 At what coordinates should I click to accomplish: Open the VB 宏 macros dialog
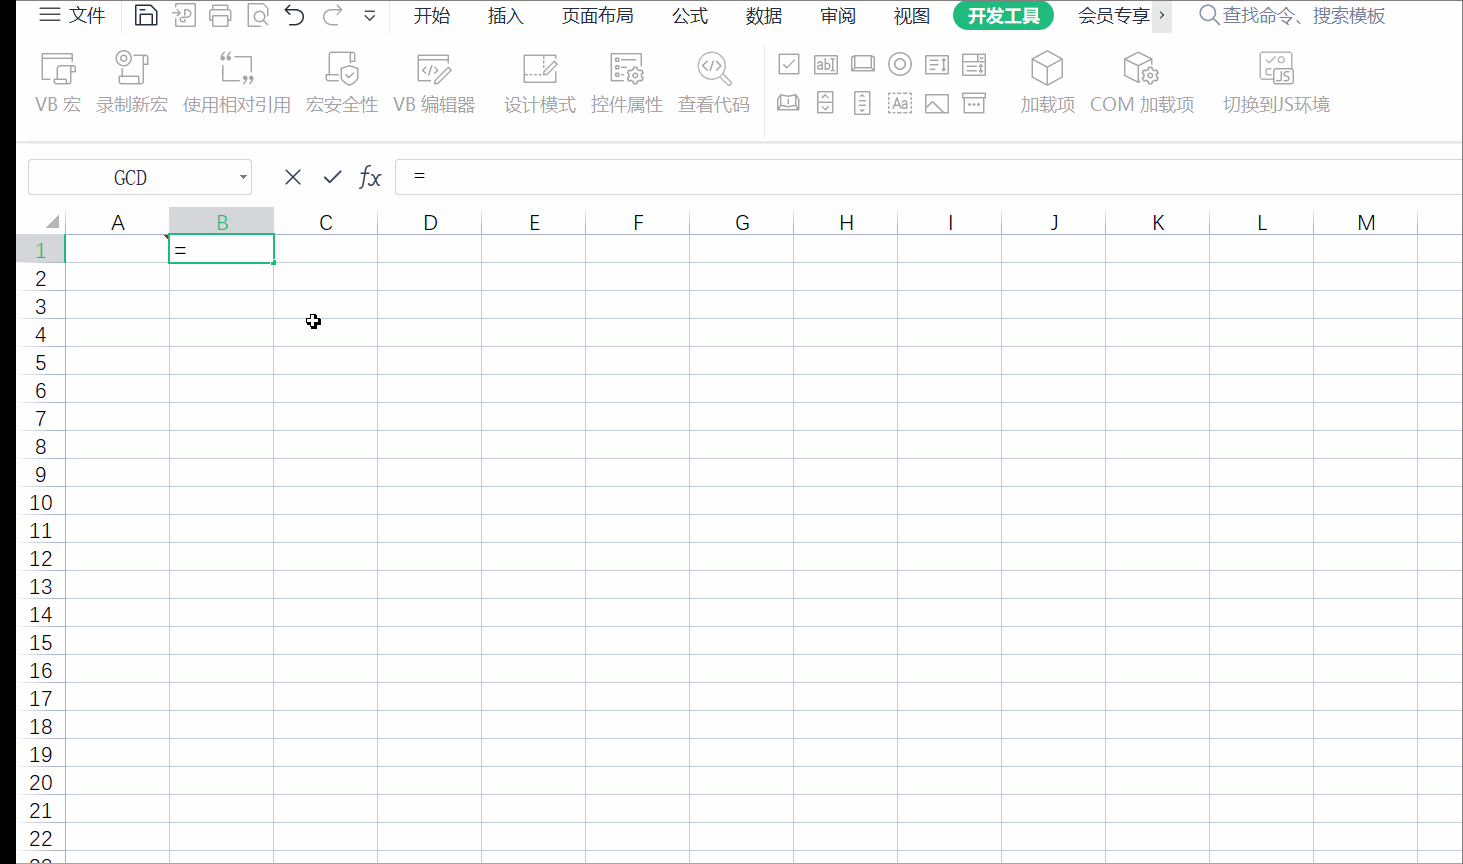pos(58,83)
